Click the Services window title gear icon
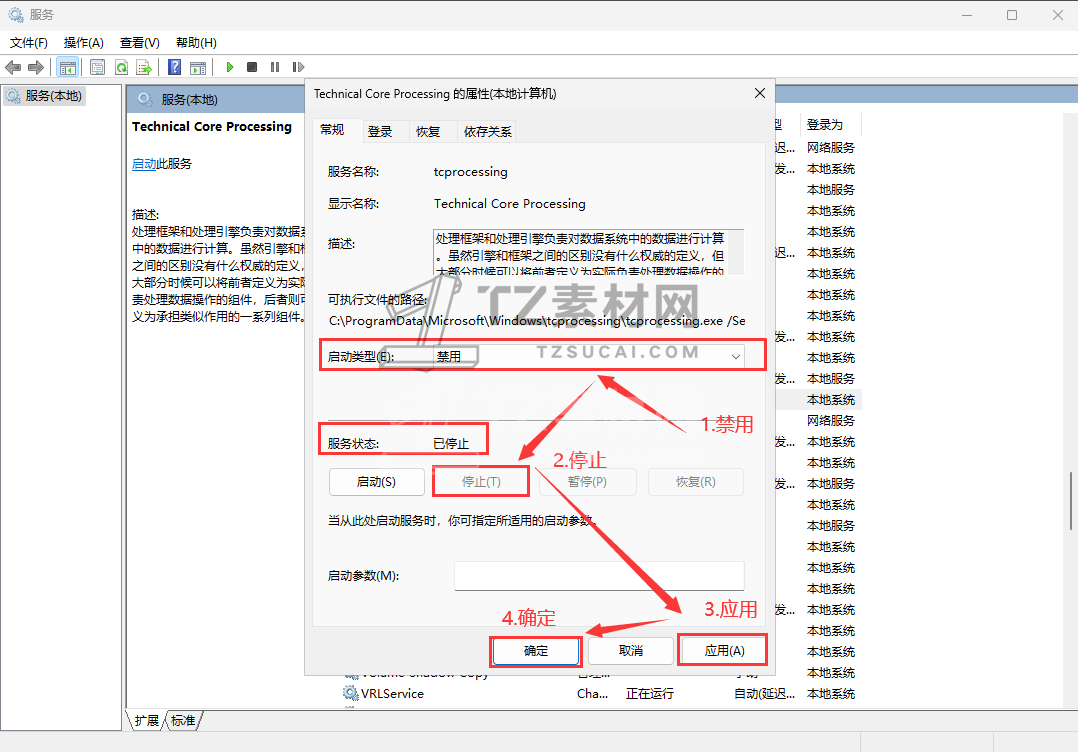This screenshot has height=752, width=1078. tap(15, 14)
